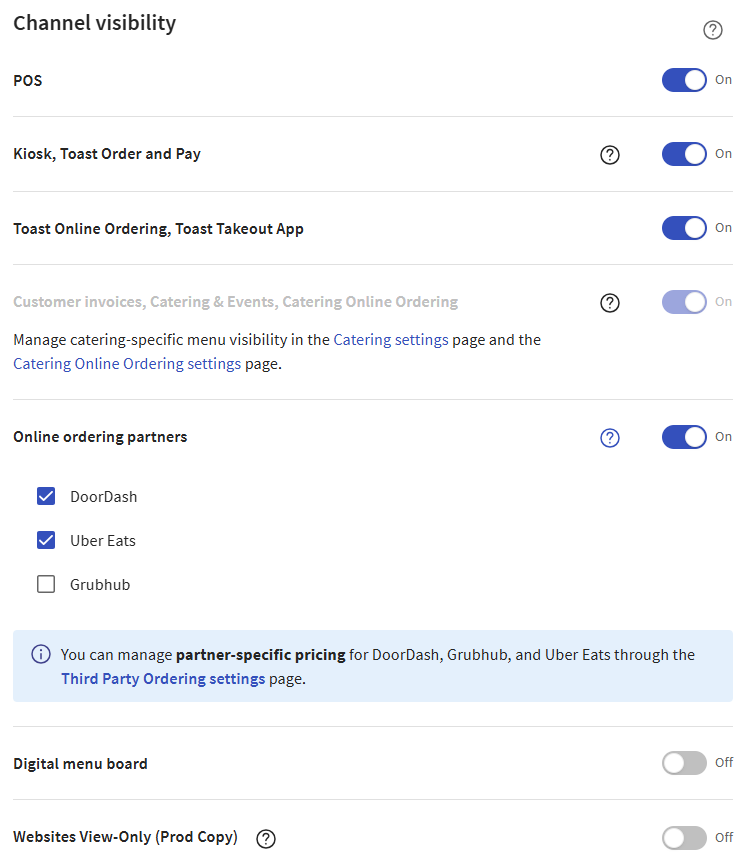This screenshot has height=864, width=751.
Task: Click the Websites View-Only (Prod Copy) label
Action: (x=126, y=837)
